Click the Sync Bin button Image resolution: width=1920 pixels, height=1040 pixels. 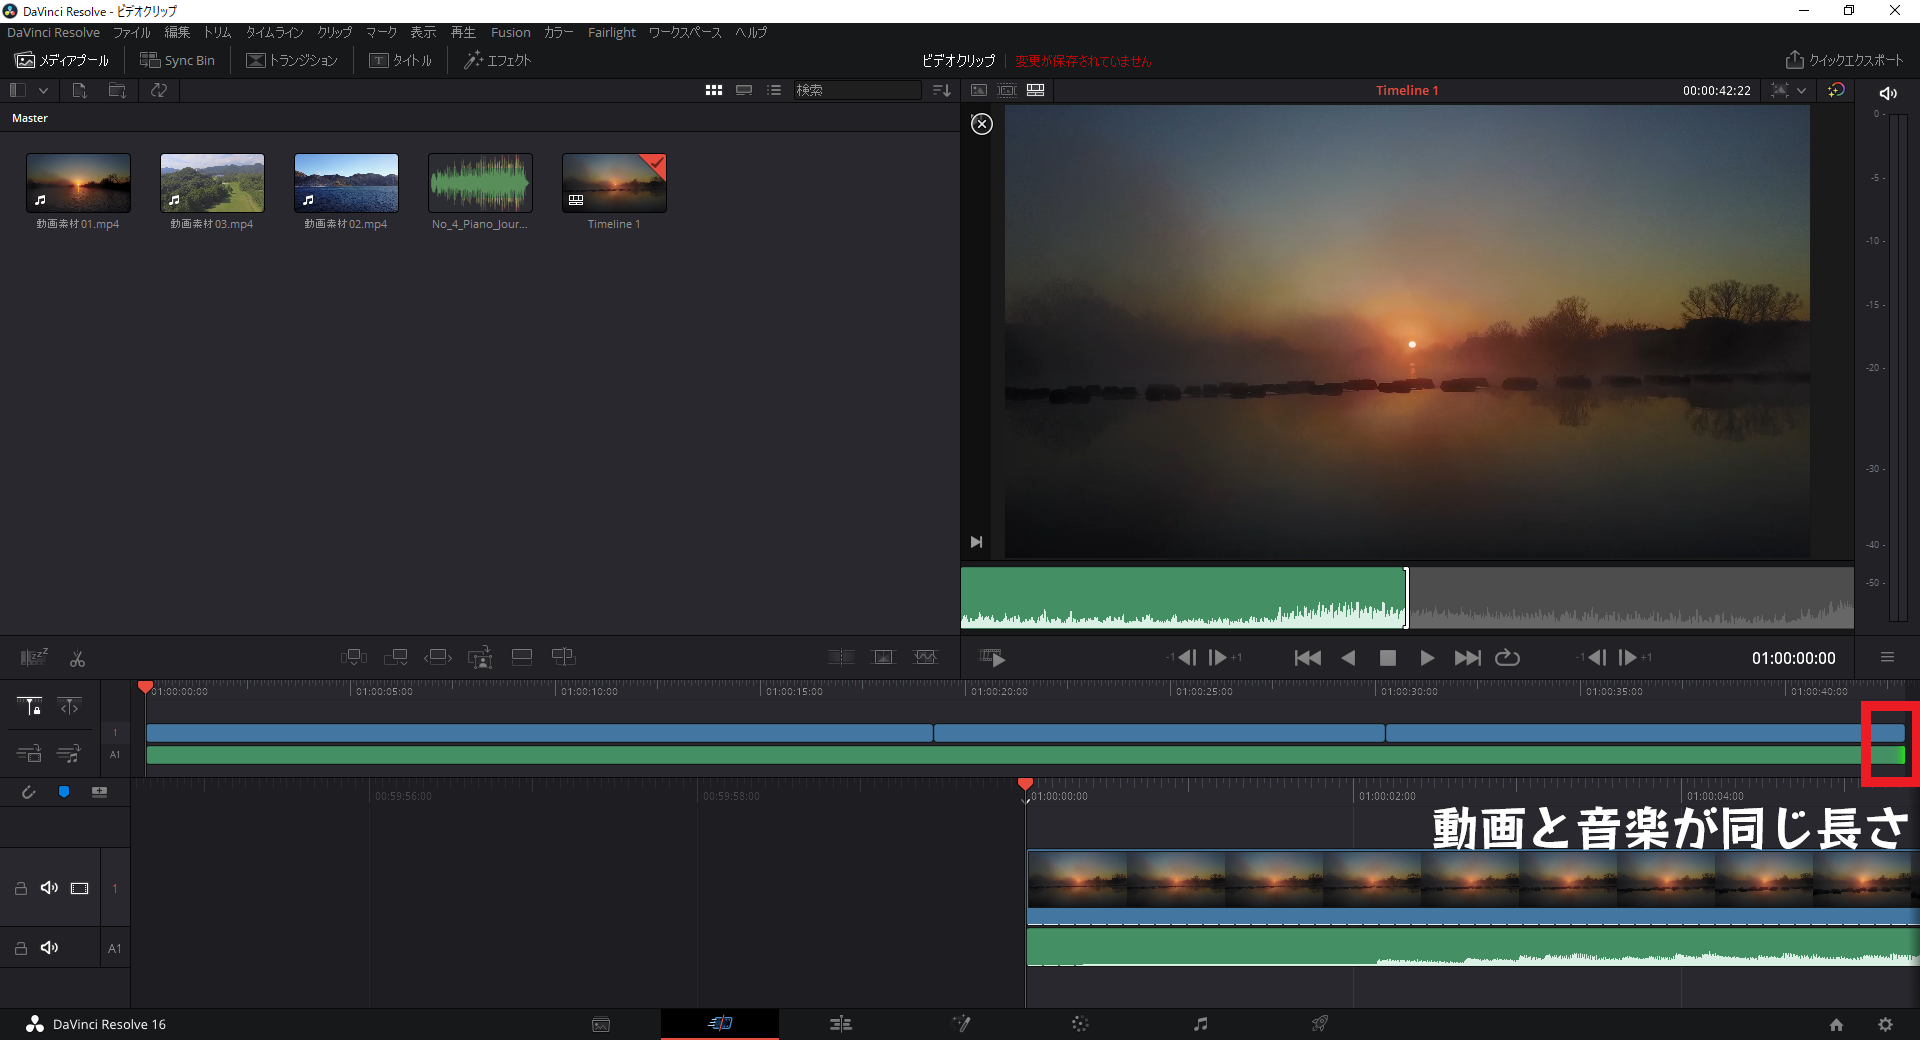tap(177, 60)
